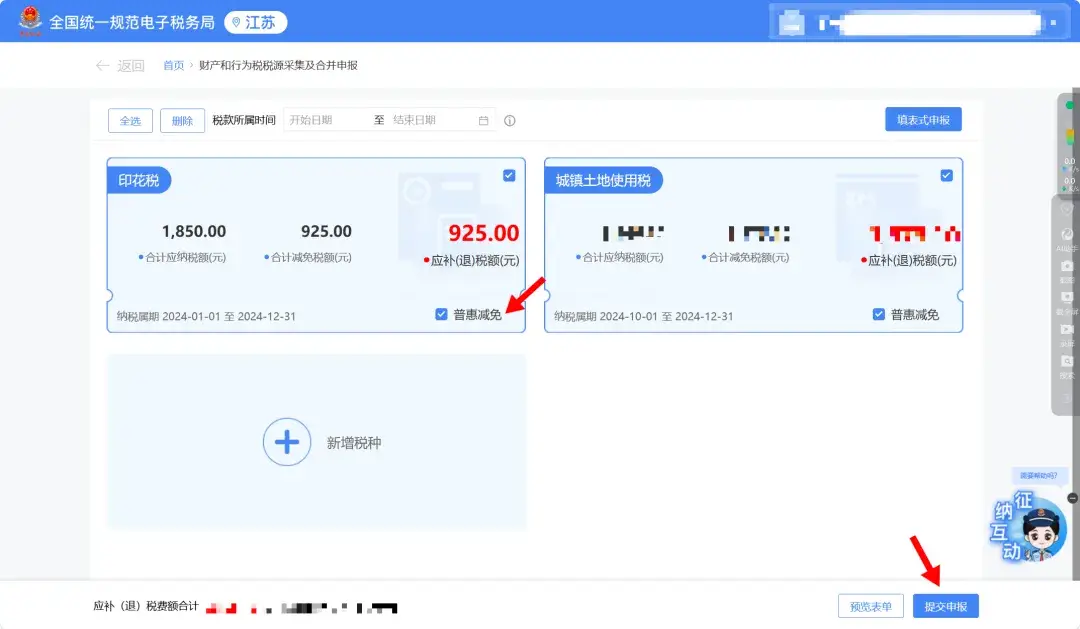This screenshot has height=629, width=1080.
Task: Toggle the selection checkbox on the 城镇土地使用税 card
Action: tap(945, 174)
